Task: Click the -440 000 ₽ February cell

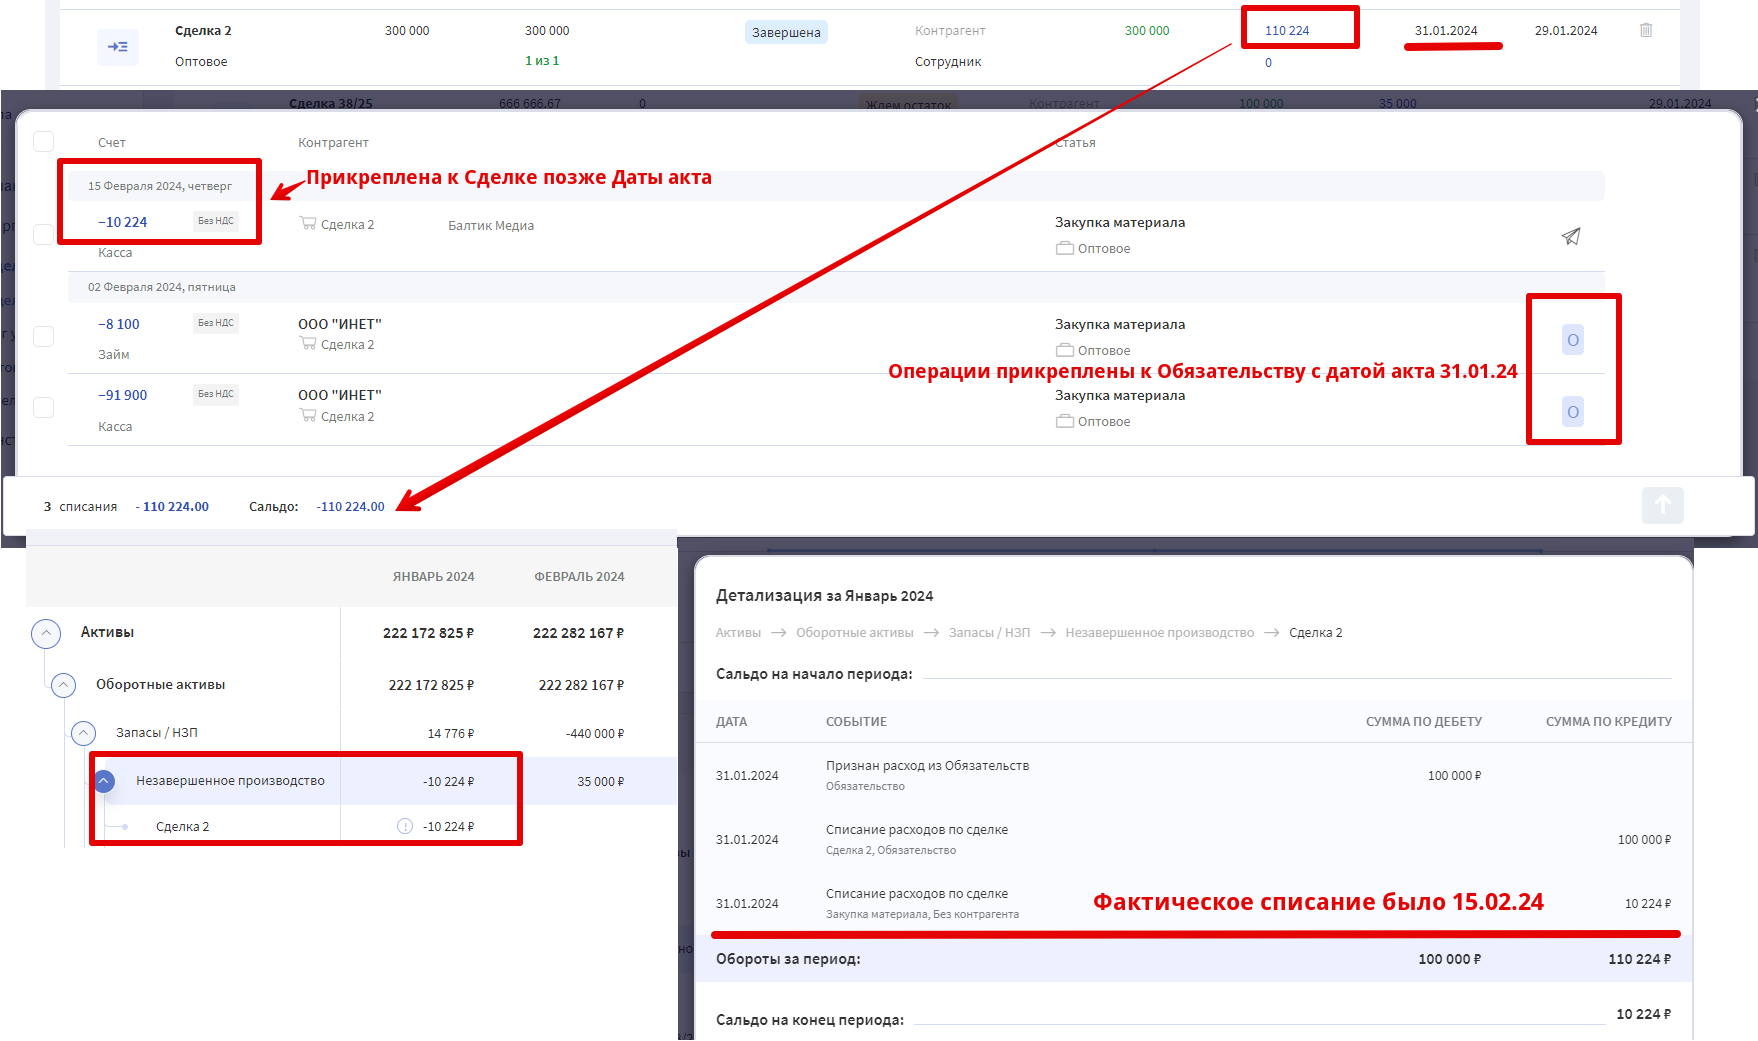Action: coord(595,733)
